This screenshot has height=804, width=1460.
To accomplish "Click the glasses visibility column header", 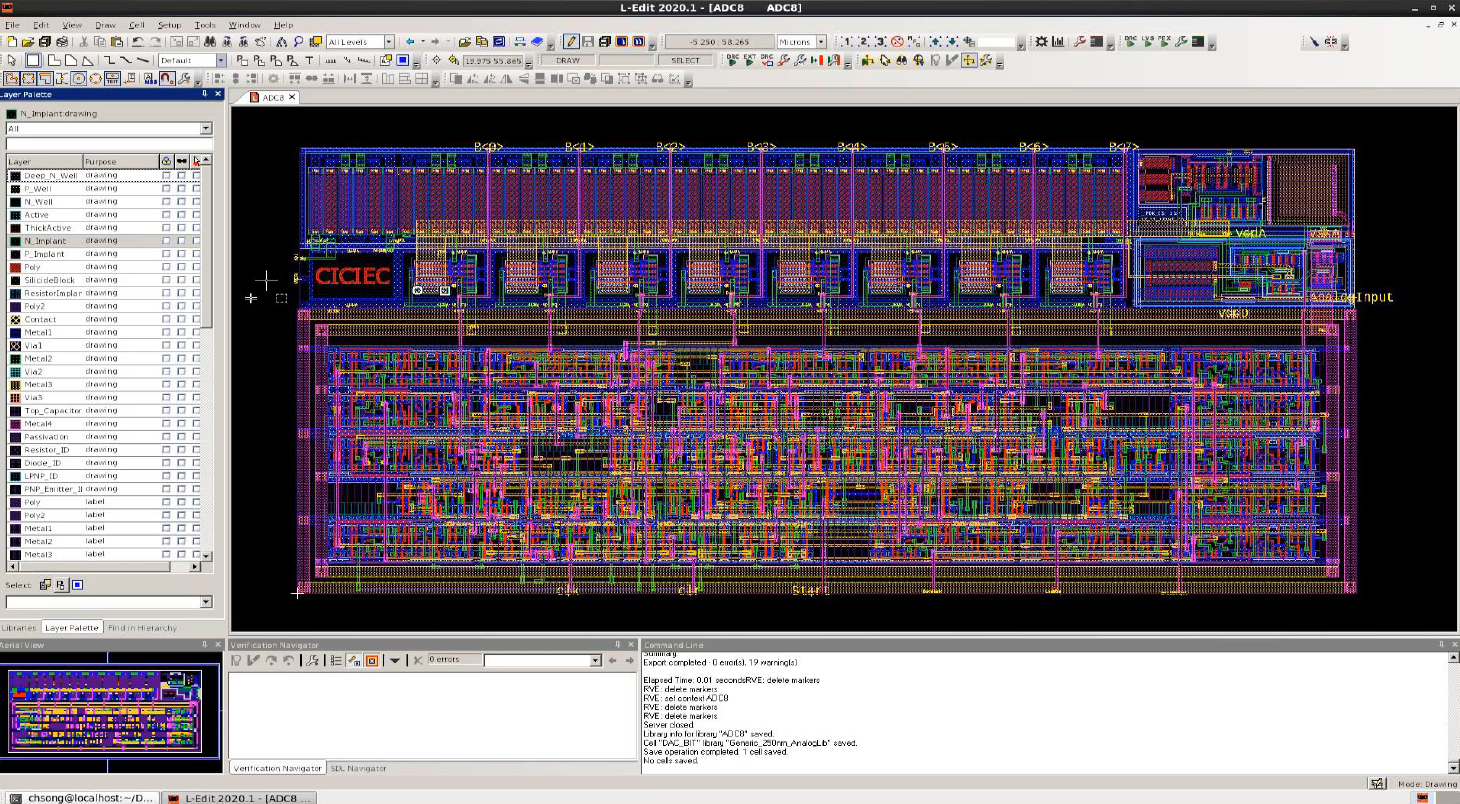I will 181,161.
